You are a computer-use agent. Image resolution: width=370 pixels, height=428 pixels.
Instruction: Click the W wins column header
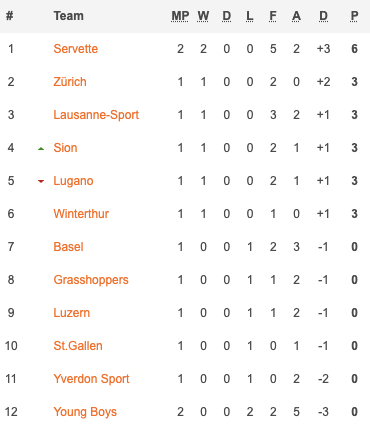(203, 16)
